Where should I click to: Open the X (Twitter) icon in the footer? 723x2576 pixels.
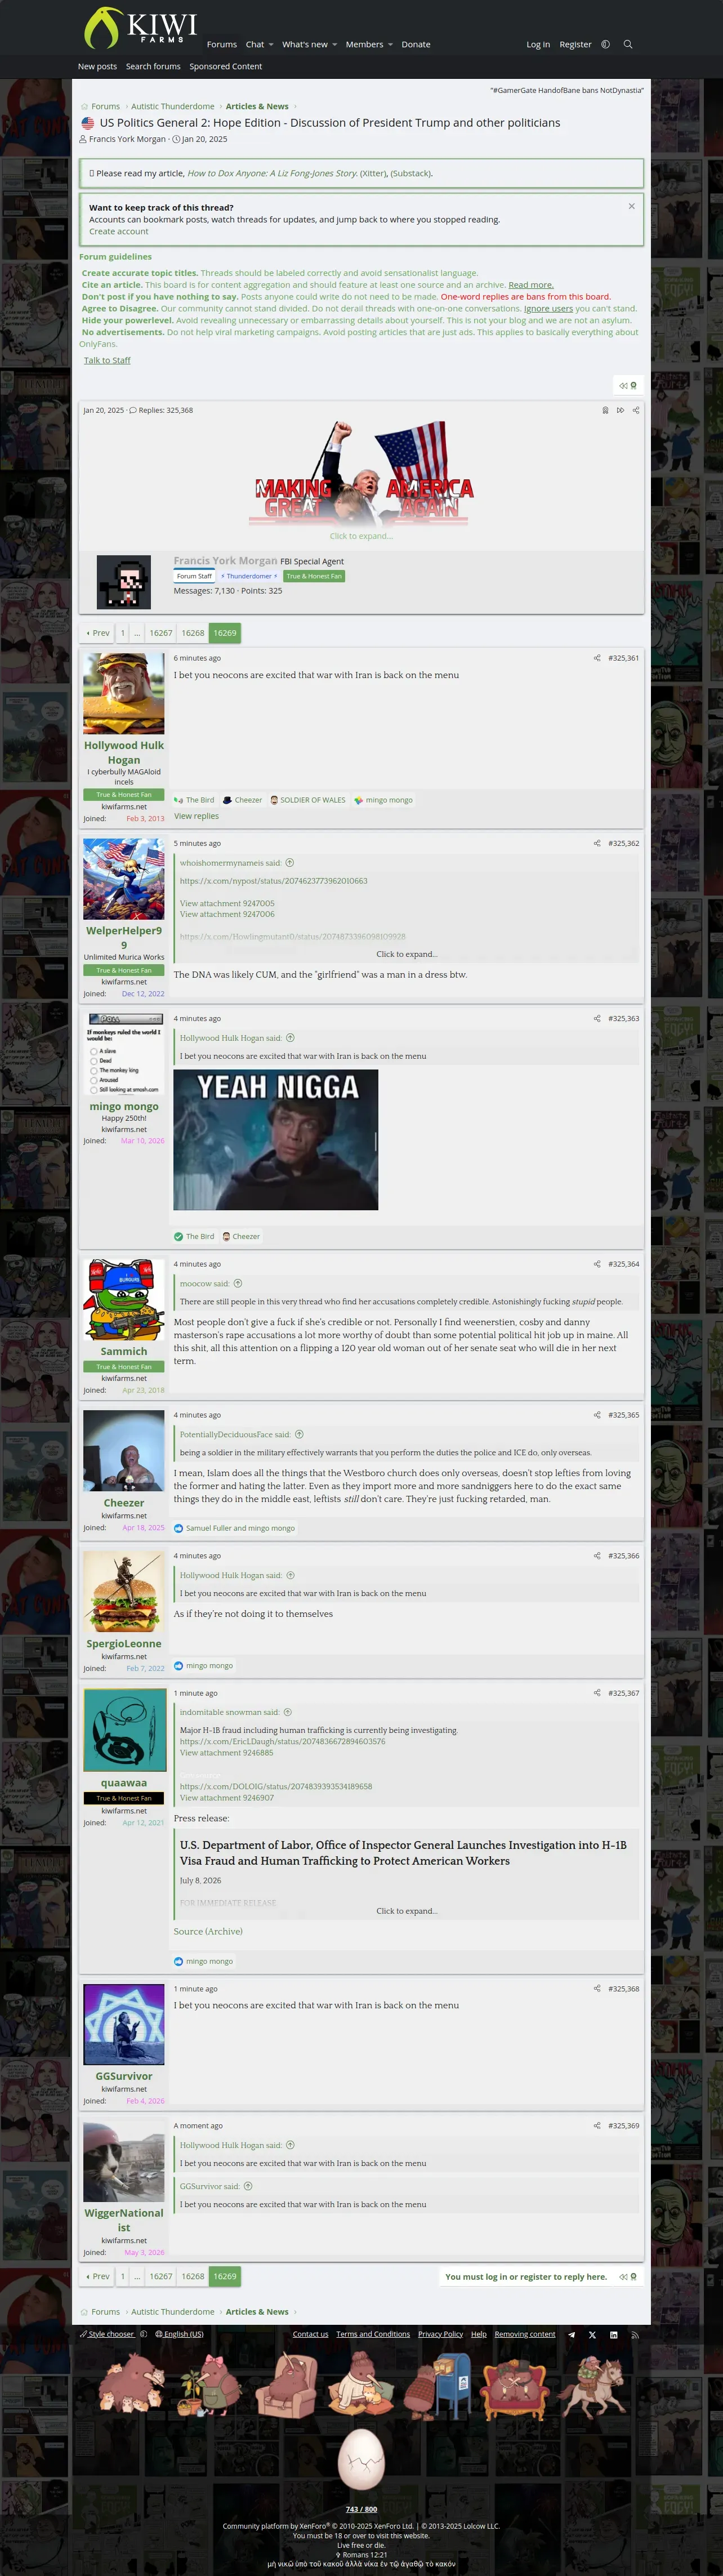coord(592,2335)
